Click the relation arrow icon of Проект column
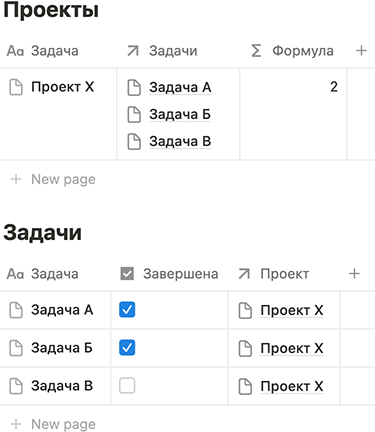This screenshot has width=375, height=432. 244,274
